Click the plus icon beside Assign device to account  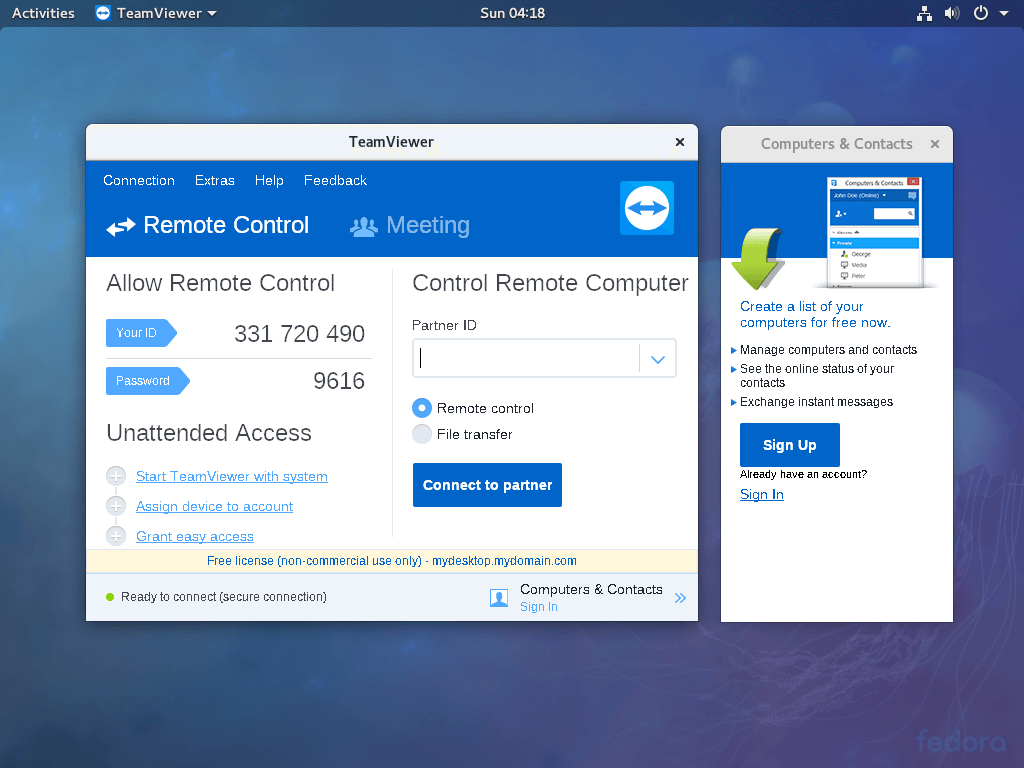pos(116,506)
